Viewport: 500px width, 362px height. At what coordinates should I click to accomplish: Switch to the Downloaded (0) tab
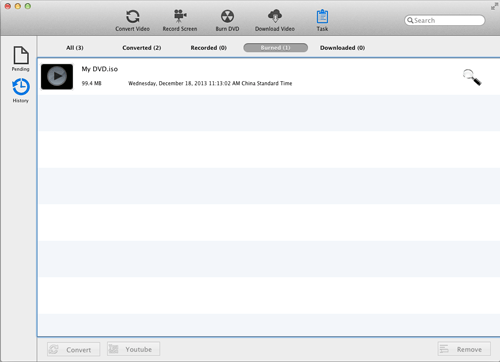coord(342,48)
